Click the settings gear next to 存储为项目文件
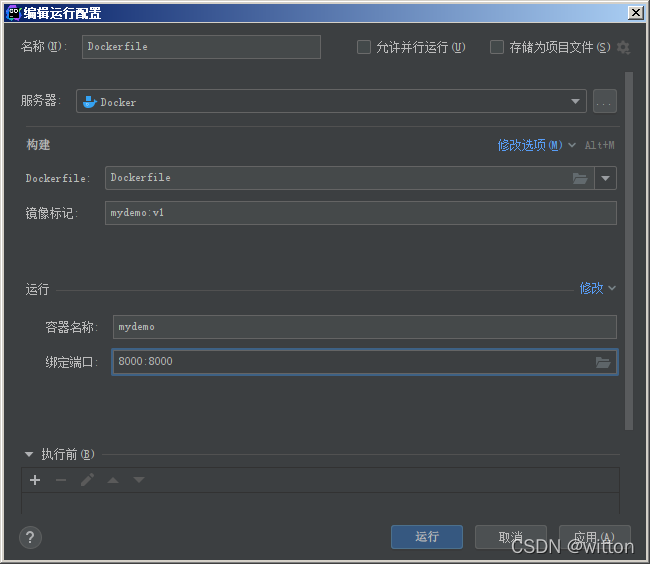This screenshot has width=650, height=564. tap(623, 47)
